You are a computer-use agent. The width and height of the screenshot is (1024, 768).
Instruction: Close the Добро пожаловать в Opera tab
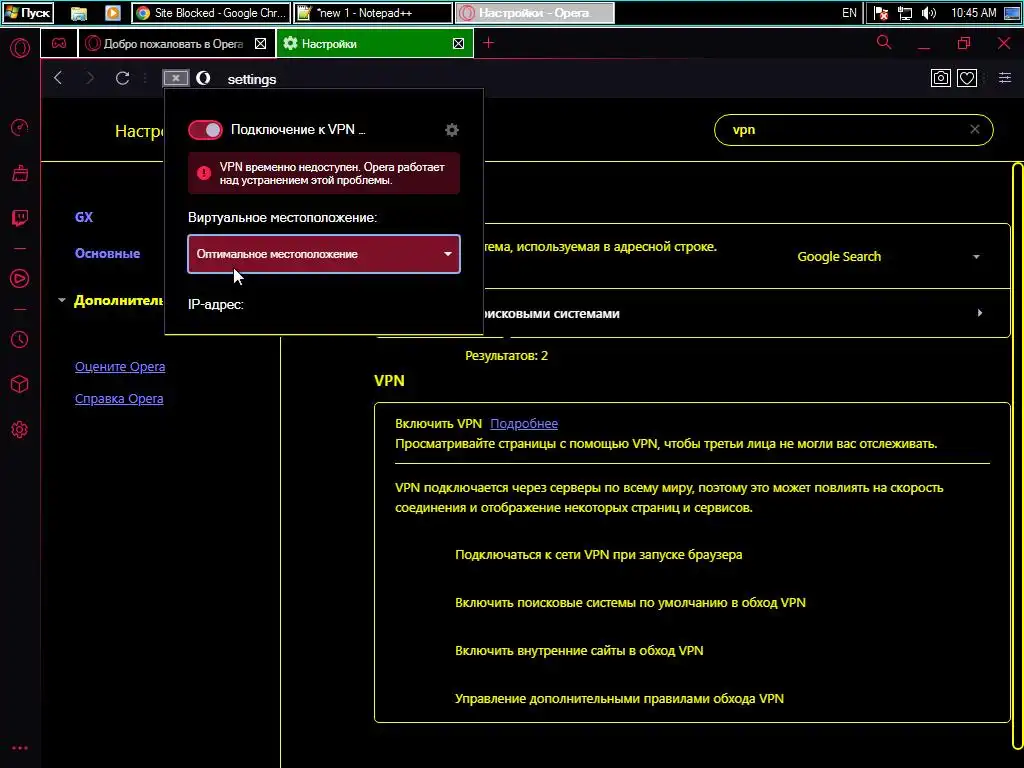pos(261,44)
